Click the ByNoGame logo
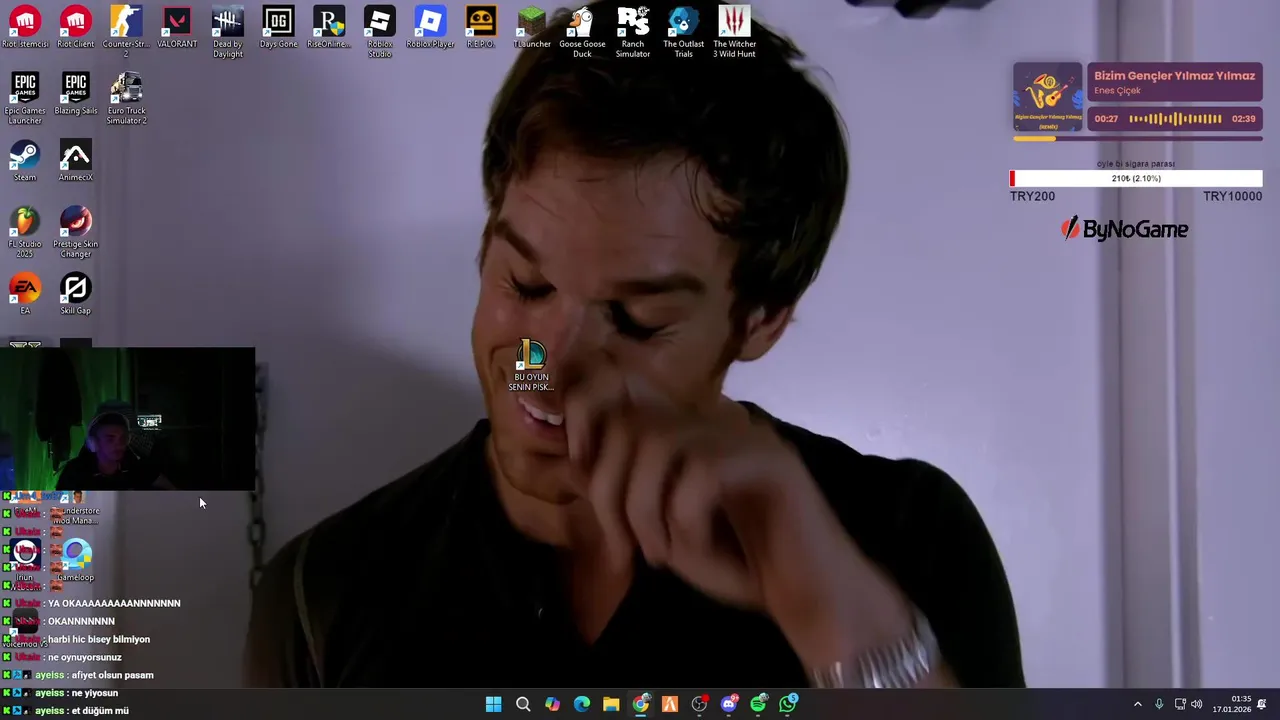The width and height of the screenshot is (1280, 720). point(1125,229)
